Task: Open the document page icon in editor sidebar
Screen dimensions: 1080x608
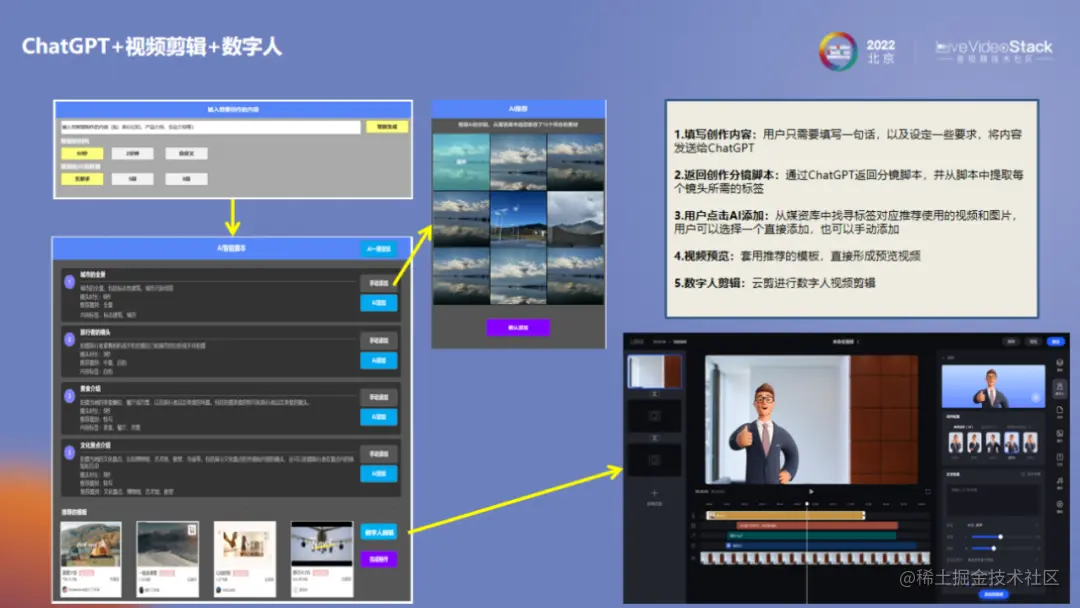Action: pos(1059,410)
